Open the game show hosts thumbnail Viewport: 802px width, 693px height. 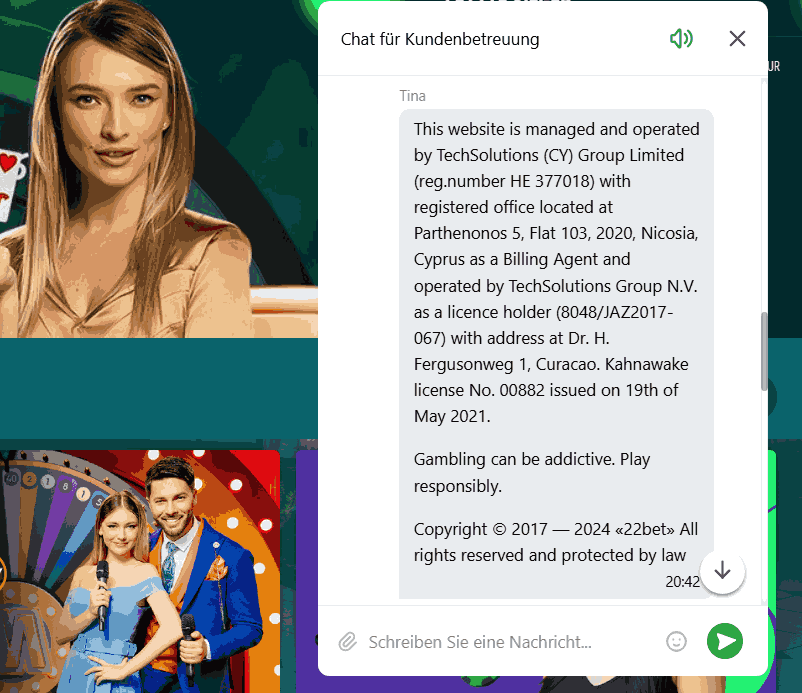140,571
